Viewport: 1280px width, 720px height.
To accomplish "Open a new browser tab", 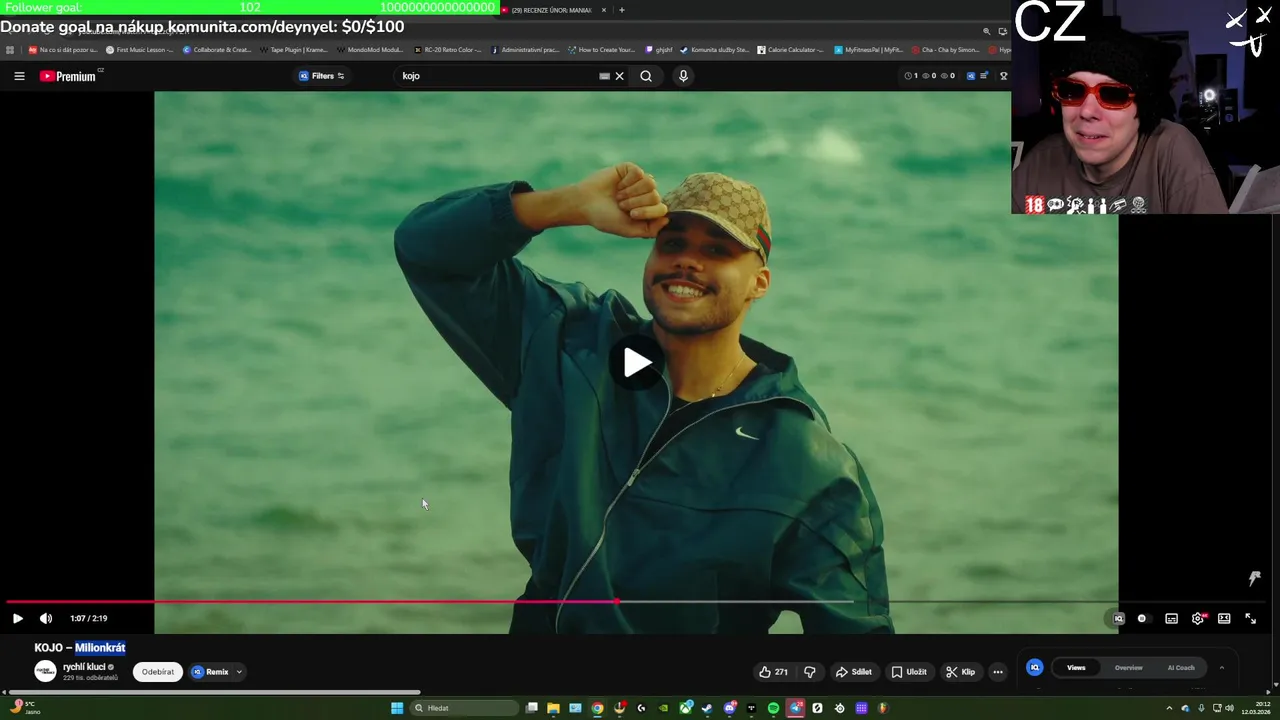I will (x=622, y=10).
